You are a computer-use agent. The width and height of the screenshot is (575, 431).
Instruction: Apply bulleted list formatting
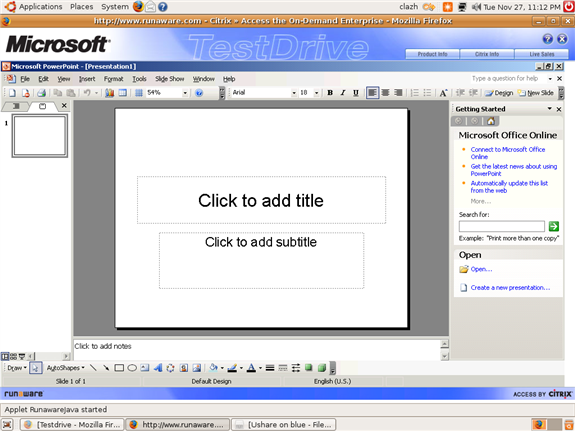tap(427, 93)
